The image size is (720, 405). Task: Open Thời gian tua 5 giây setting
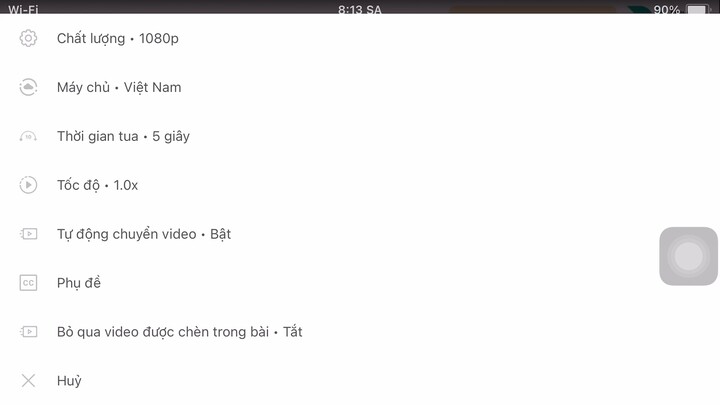point(360,136)
